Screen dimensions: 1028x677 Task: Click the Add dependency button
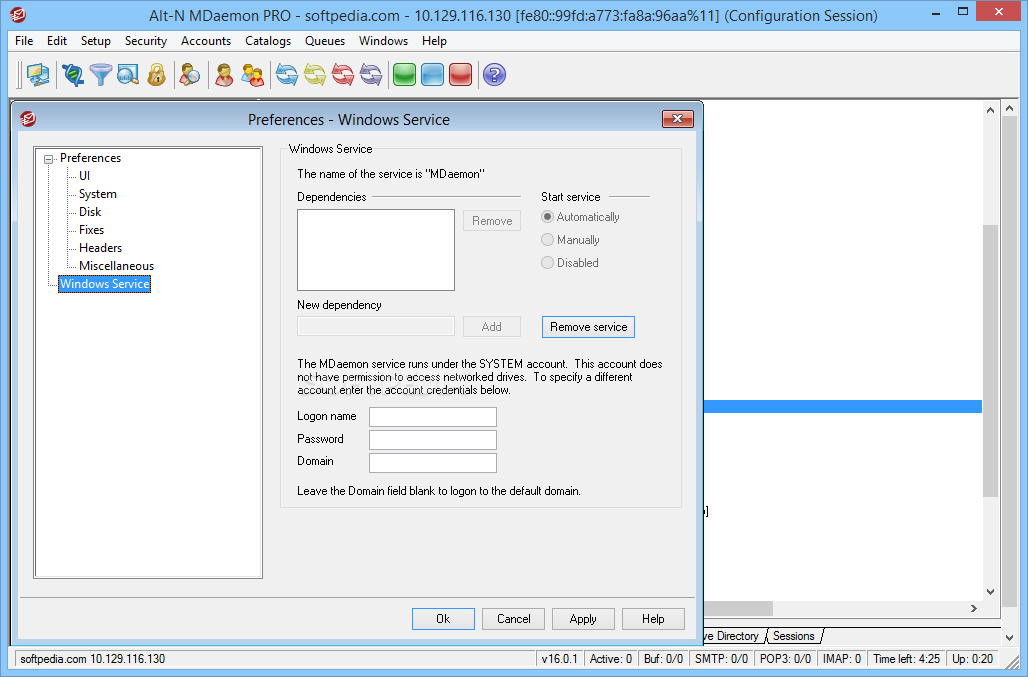pyautogui.click(x=492, y=326)
